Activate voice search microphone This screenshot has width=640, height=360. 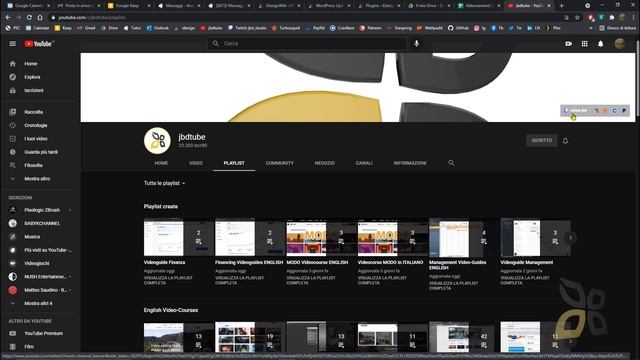pos(416,43)
